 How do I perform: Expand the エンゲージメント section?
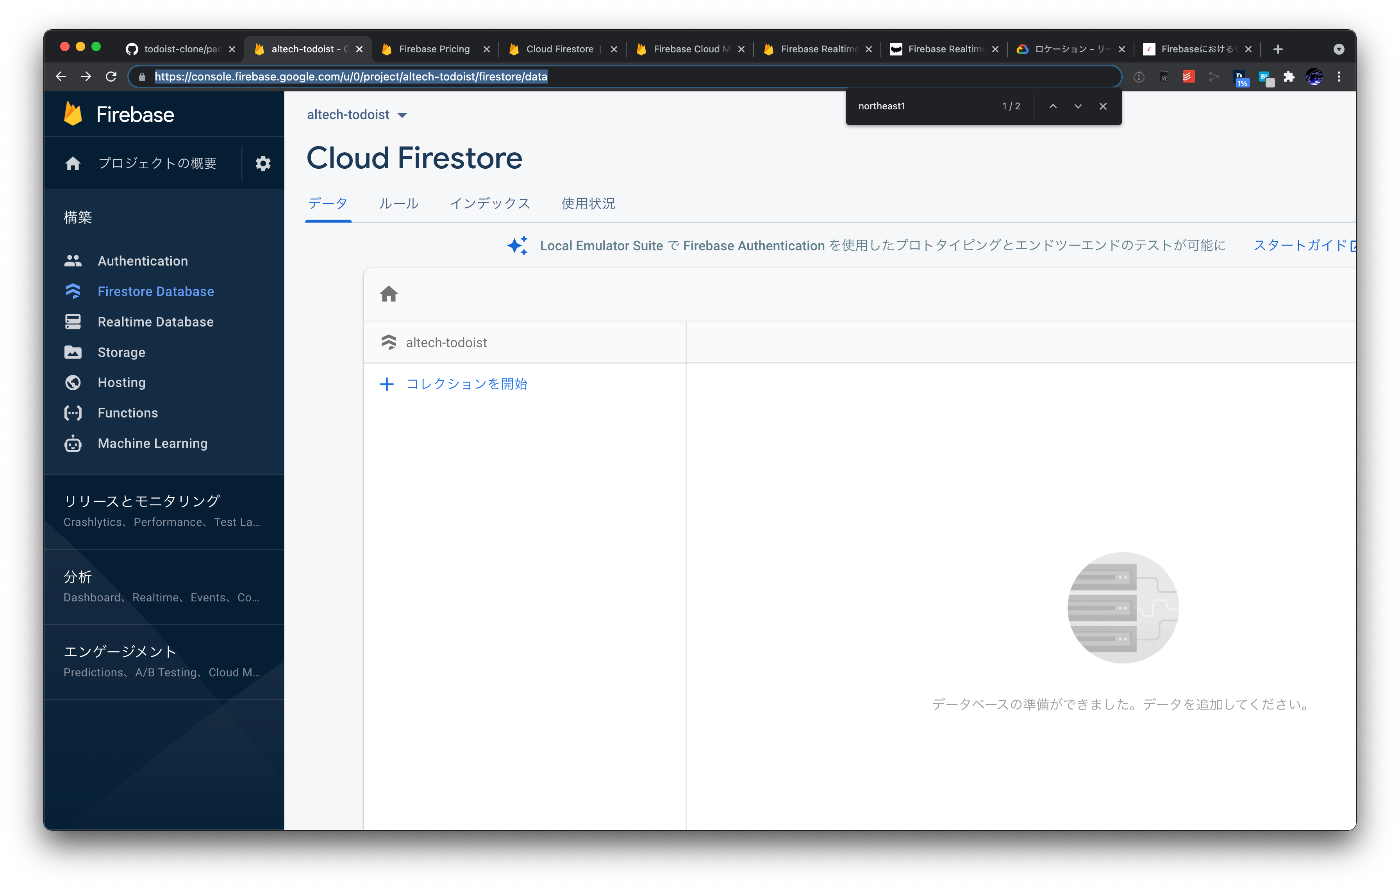164,661
